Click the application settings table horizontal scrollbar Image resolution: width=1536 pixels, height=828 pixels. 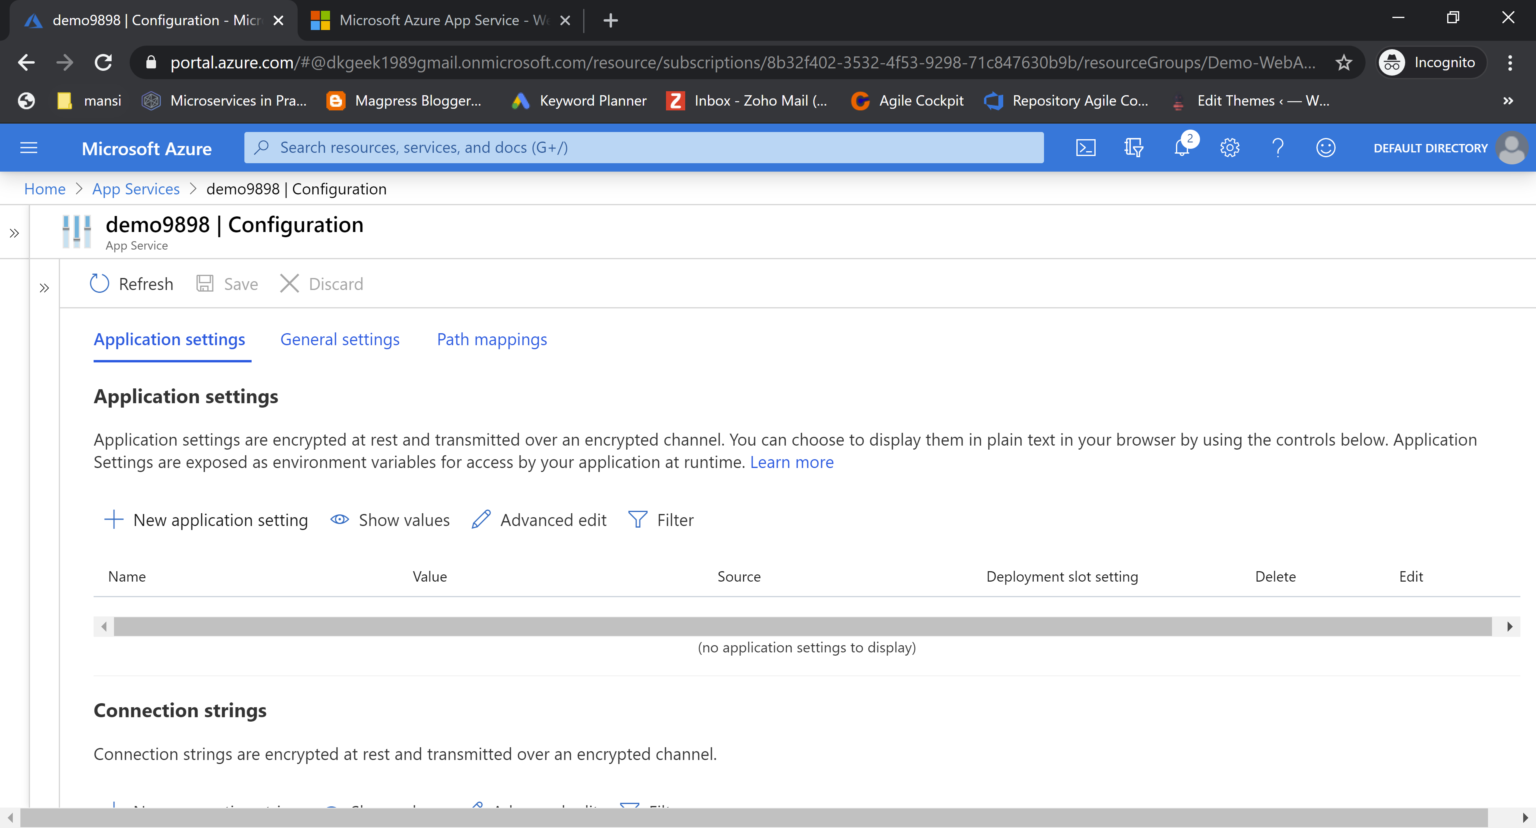click(802, 627)
